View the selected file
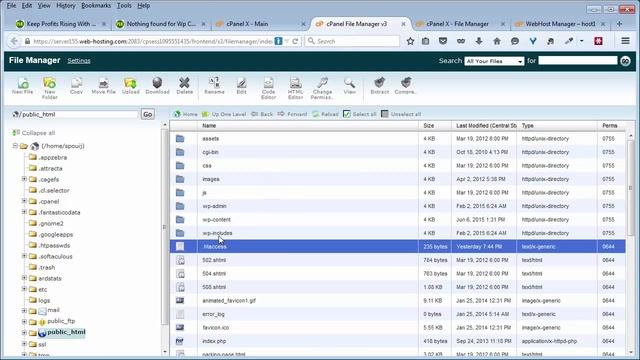The image size is (640, 360). 349,86
